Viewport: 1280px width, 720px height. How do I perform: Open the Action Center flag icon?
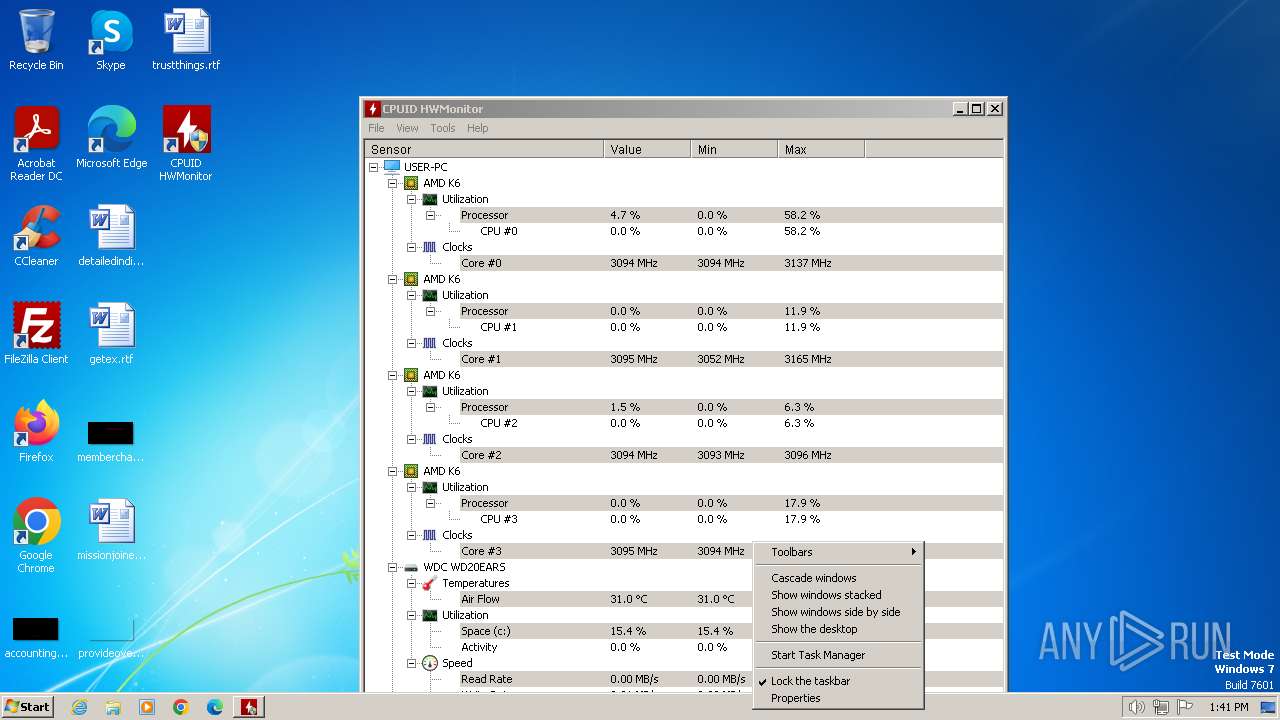click(x=1184, y=707)
